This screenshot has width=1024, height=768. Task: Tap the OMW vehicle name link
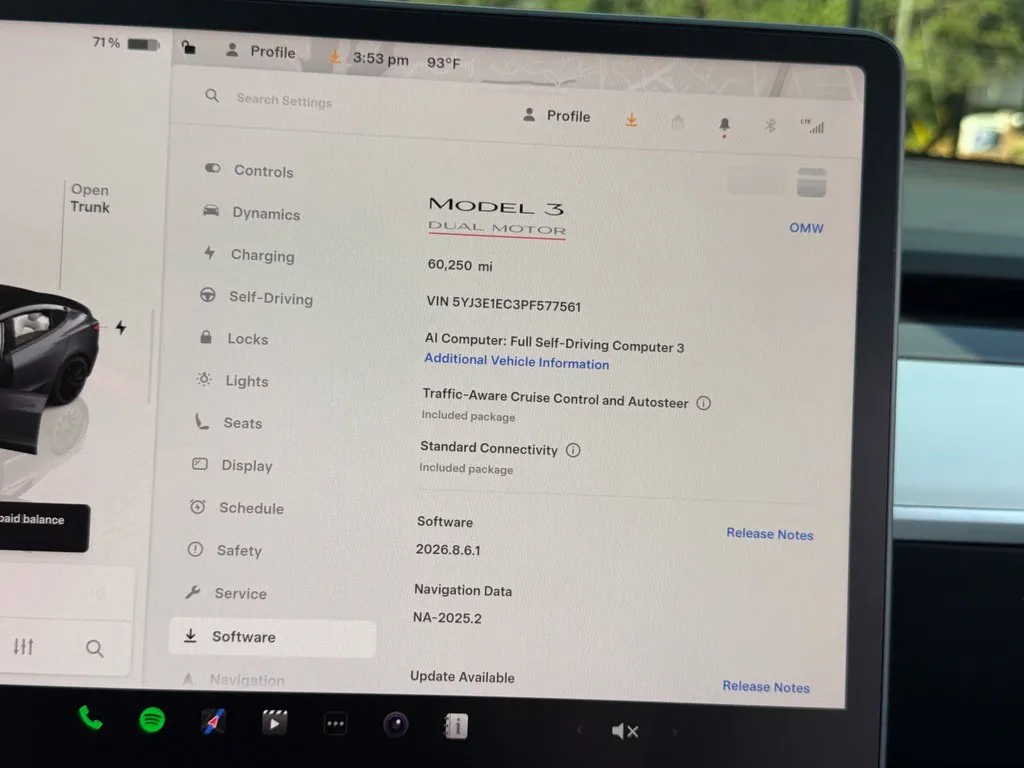point(807,228)
